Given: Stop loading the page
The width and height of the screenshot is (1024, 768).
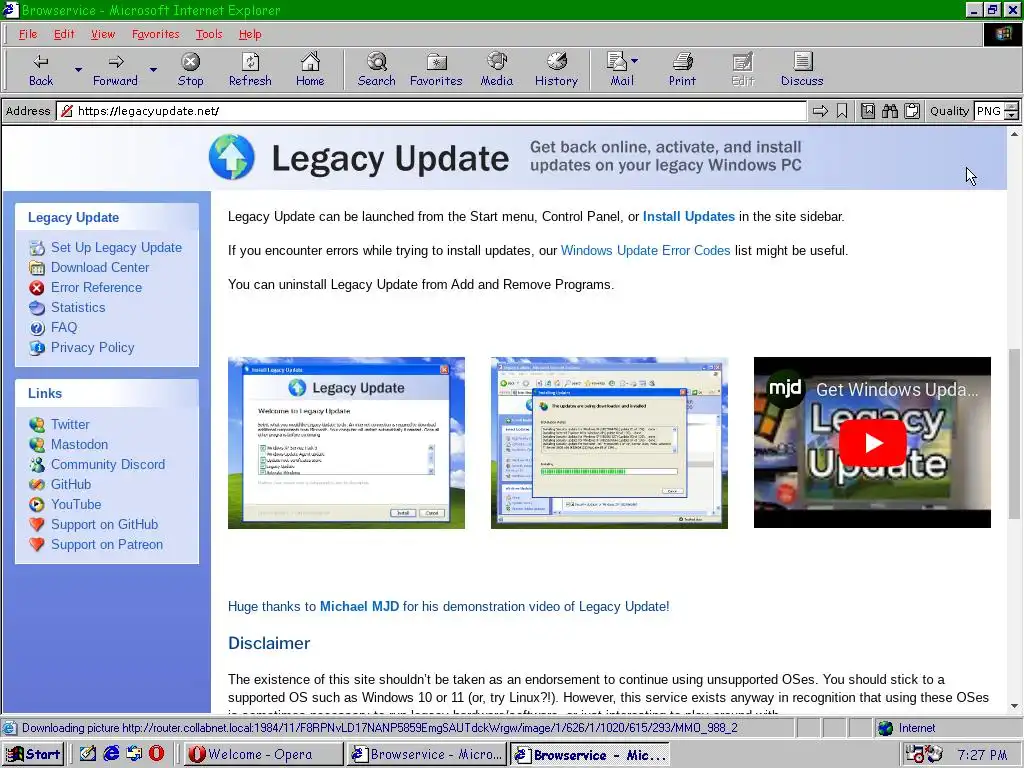Looking at the screenshot, I should 190,70.
